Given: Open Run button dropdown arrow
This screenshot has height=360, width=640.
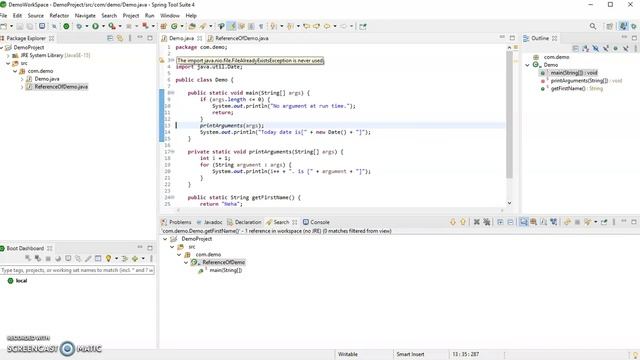Looking at the screenshot, I should click(103, 27).
